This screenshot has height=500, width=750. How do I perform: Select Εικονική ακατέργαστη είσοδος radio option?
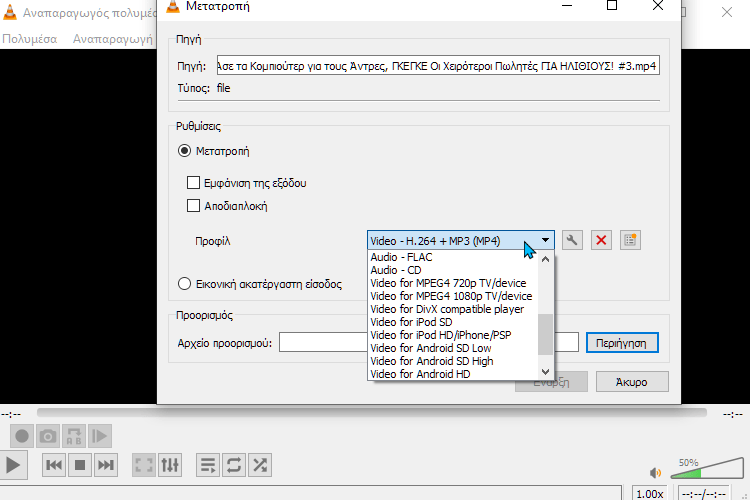(x=184, y=284)
